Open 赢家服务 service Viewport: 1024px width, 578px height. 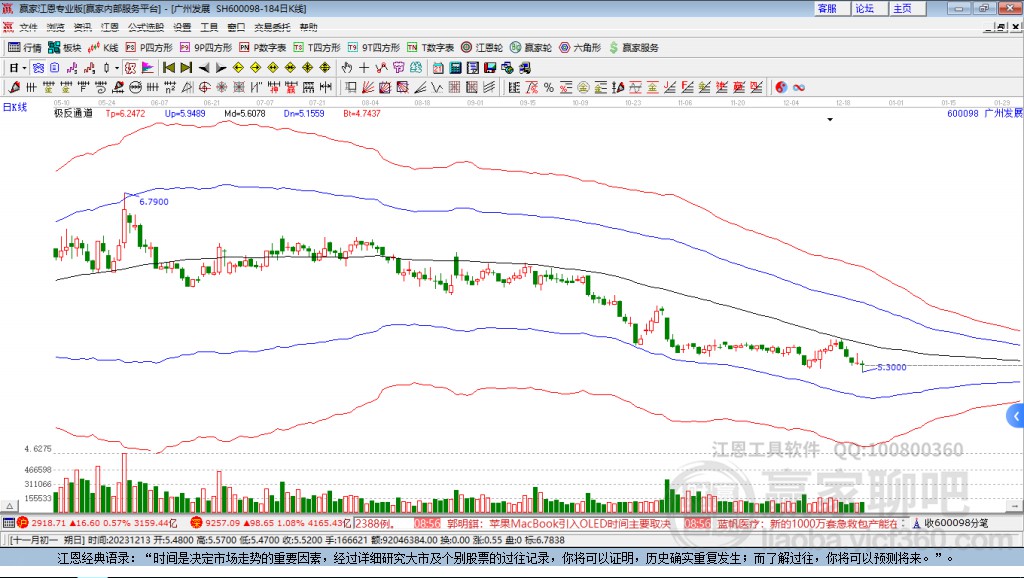point(633,48)
